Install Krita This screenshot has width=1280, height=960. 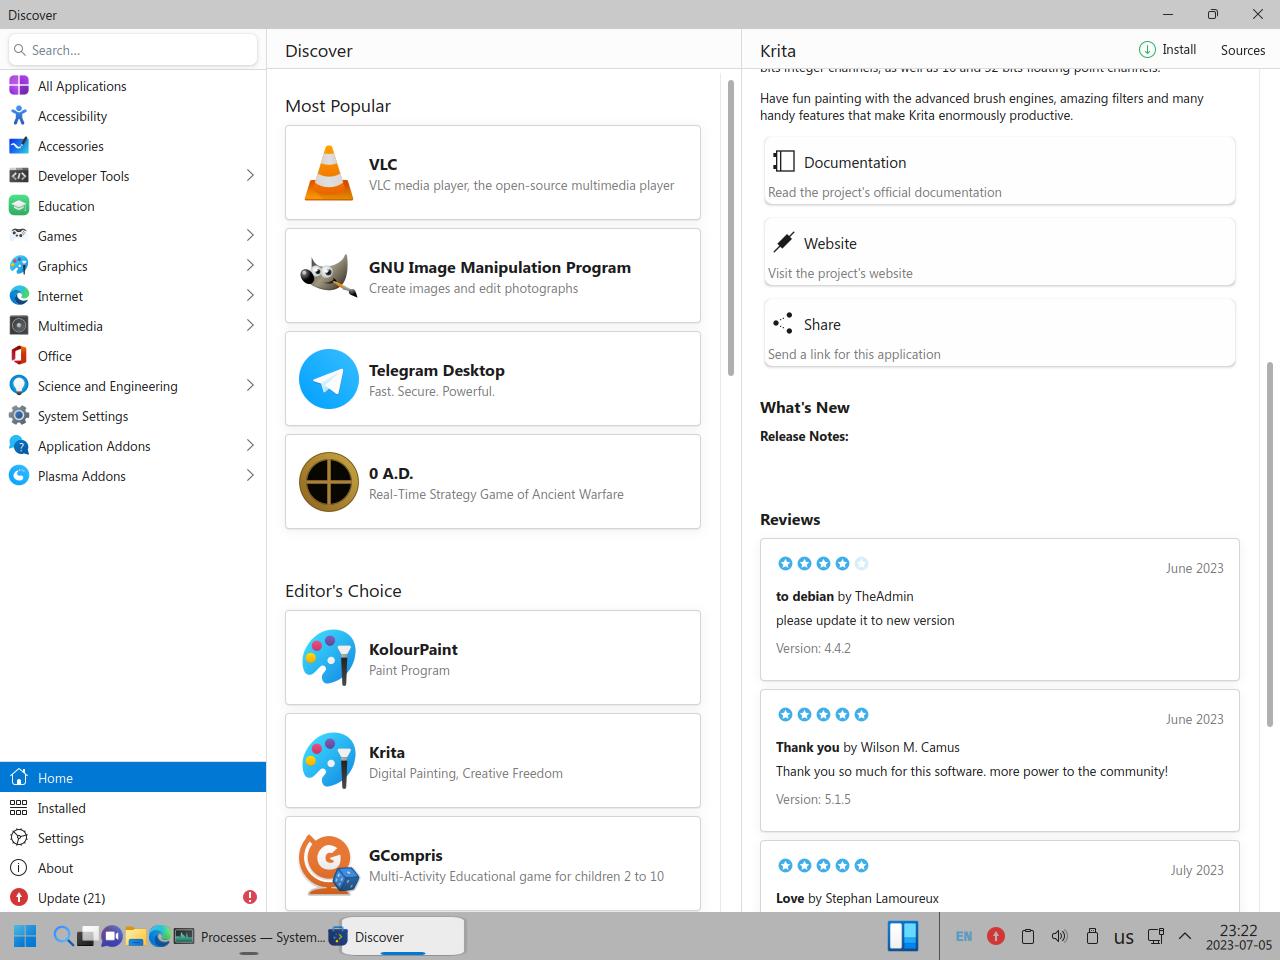click(1167, 50)
